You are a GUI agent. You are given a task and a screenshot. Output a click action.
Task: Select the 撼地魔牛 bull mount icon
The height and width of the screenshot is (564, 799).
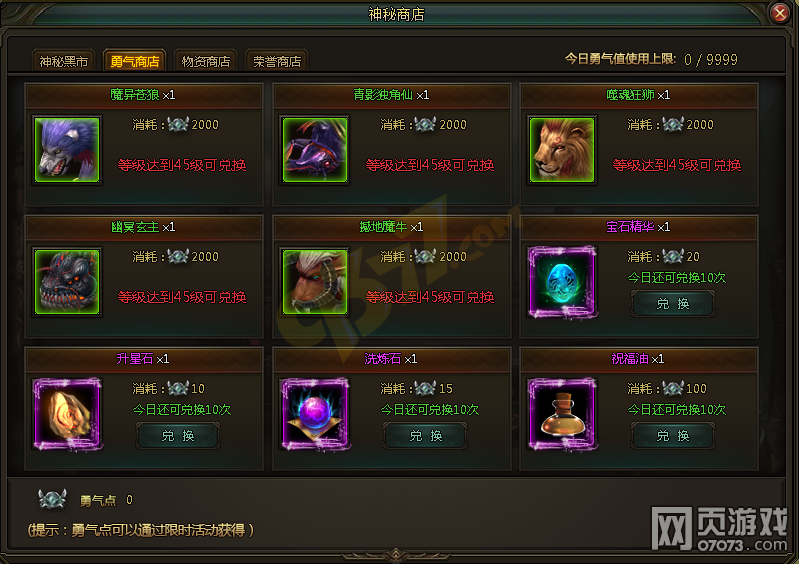pyautogui.click(x=315, y=282)
